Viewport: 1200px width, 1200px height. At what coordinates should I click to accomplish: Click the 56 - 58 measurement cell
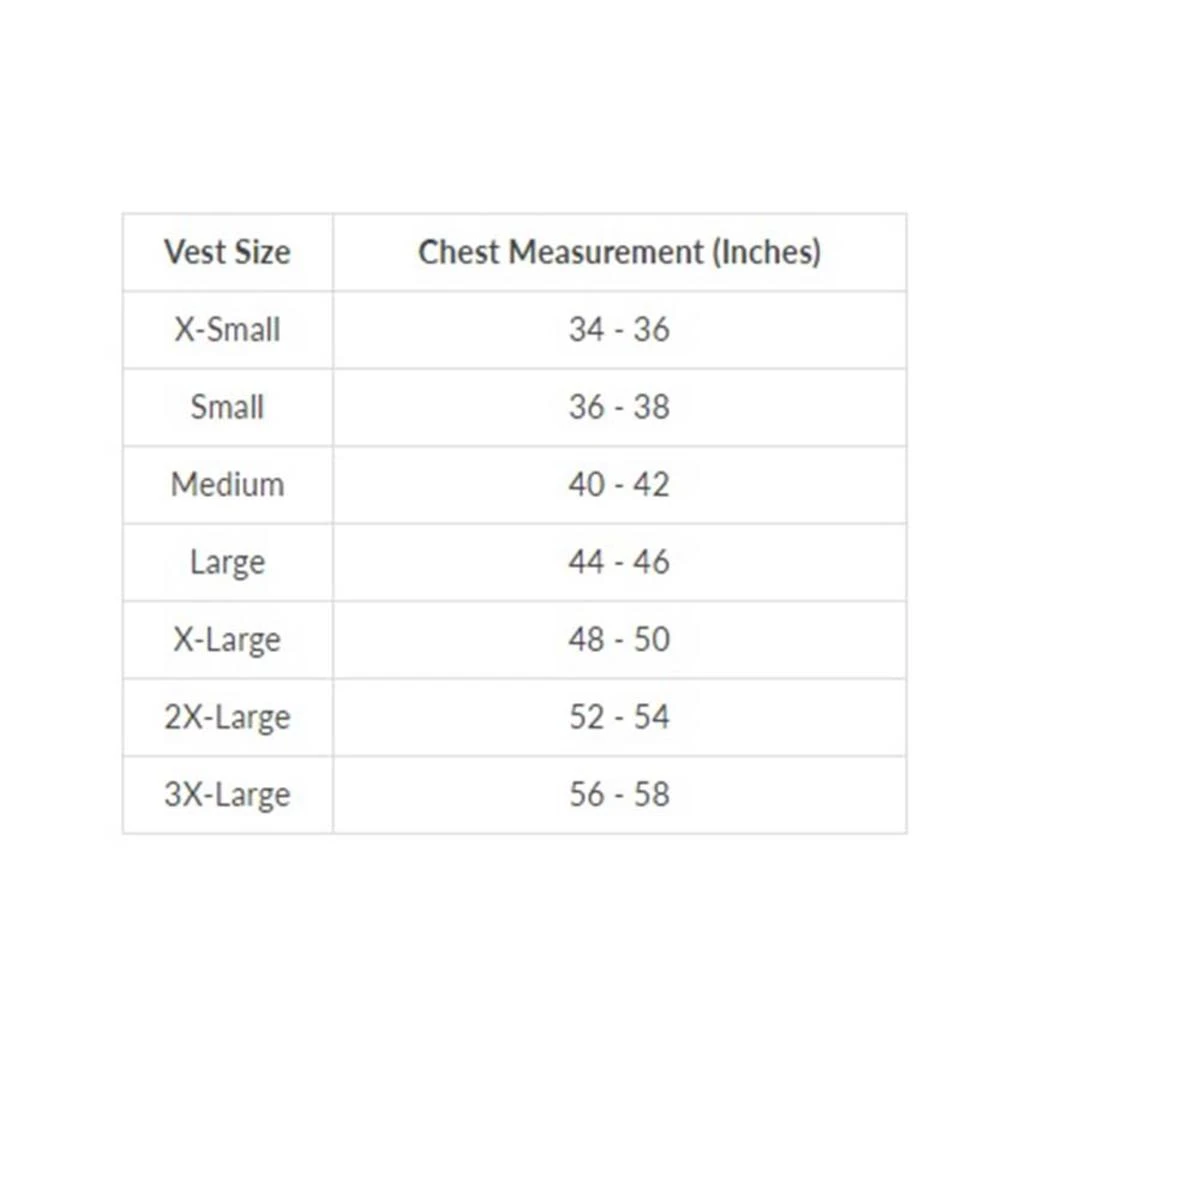[x=619, y=795]
